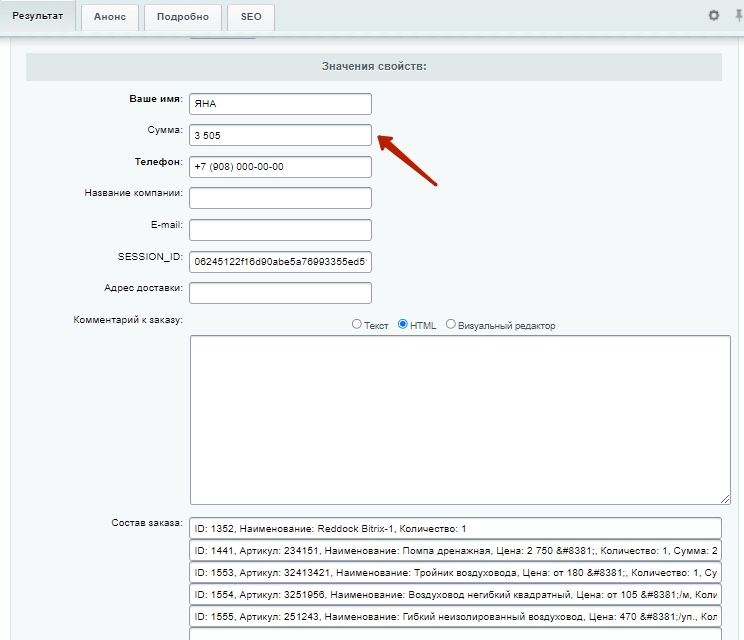Click the Ваше имя label

pyautogui.click(x=156, y=99)
